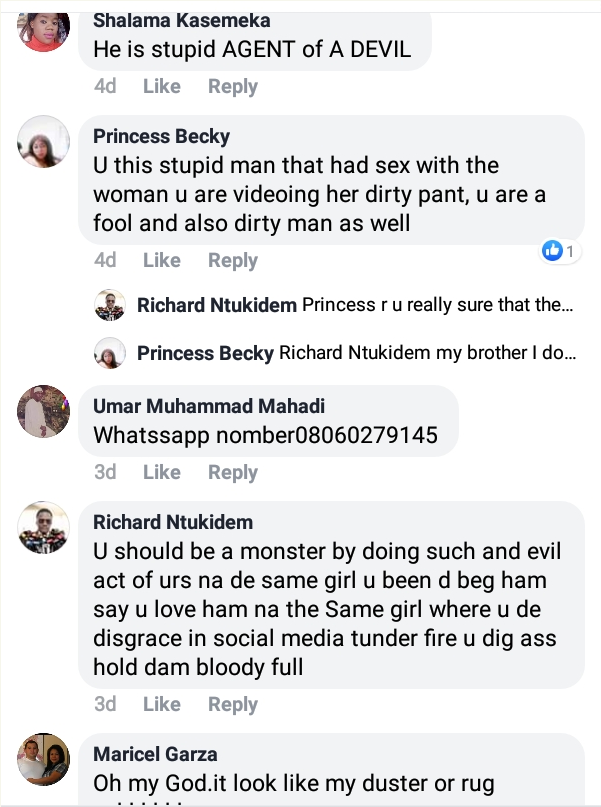Image resolution: width=601 pixels, height=807 pixels.
Task: Click Shalama Kasemeka's profile picture
Action: (44, 32)
